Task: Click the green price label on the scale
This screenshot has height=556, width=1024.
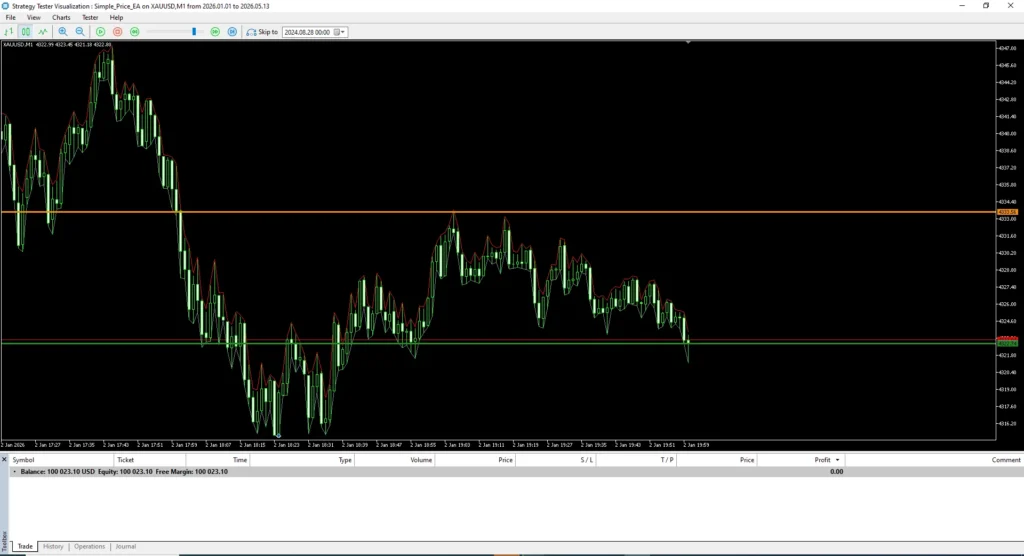Action: pos(1007,344)
